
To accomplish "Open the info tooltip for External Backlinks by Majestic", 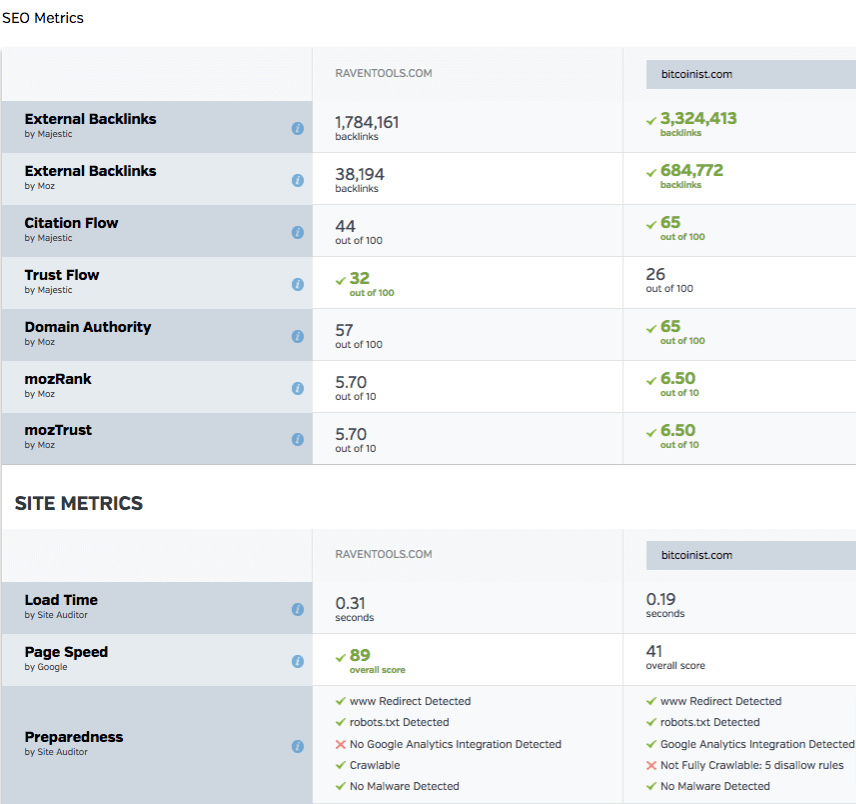I will click(x=297, y=128).
